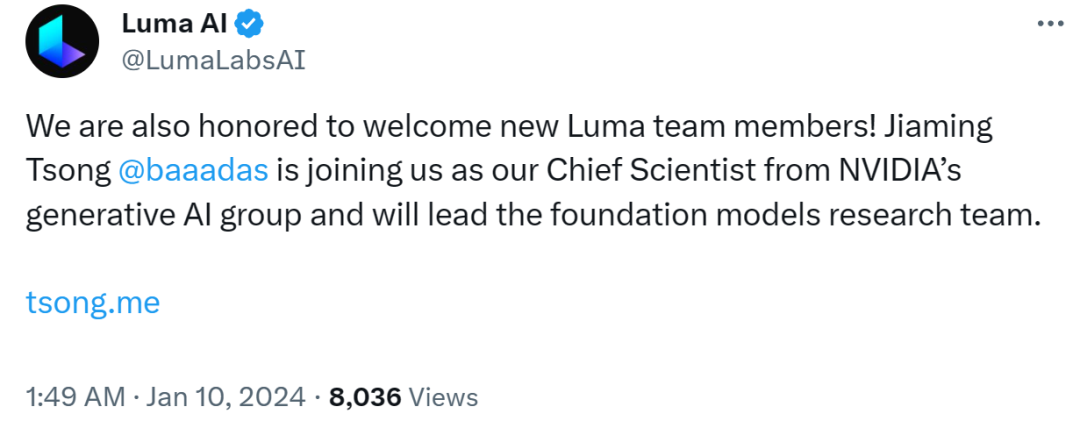
Task: Click the Luma AI display name
Action: click(x=174, y=25)
